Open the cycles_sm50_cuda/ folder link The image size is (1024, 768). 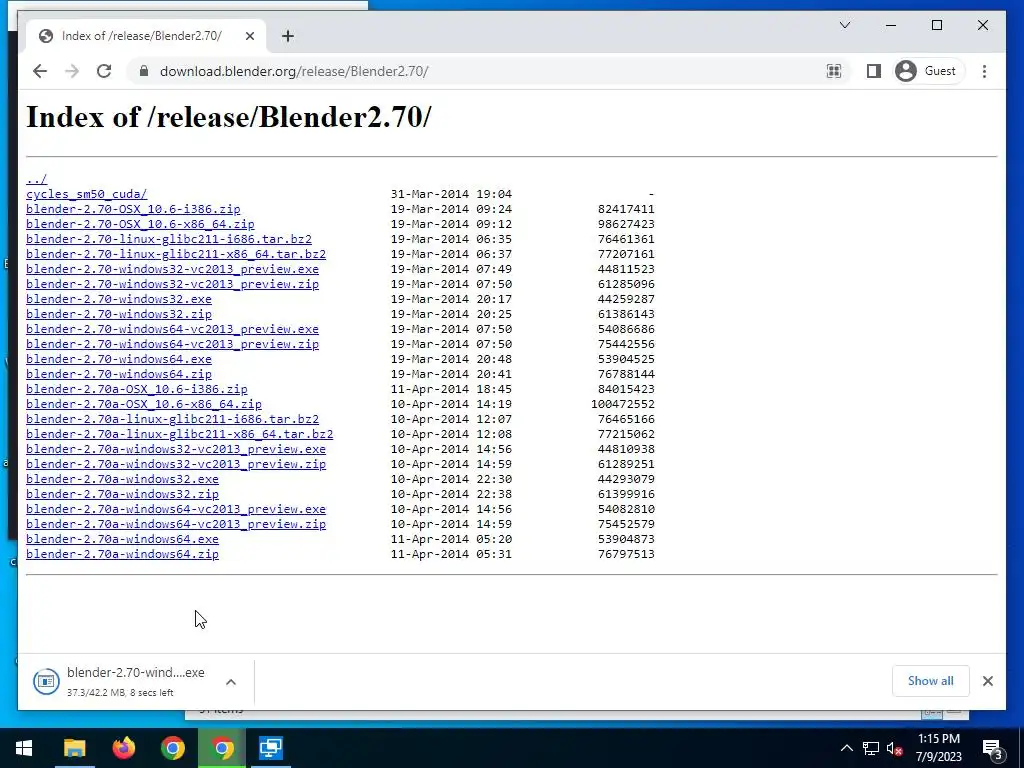(87, 194)
